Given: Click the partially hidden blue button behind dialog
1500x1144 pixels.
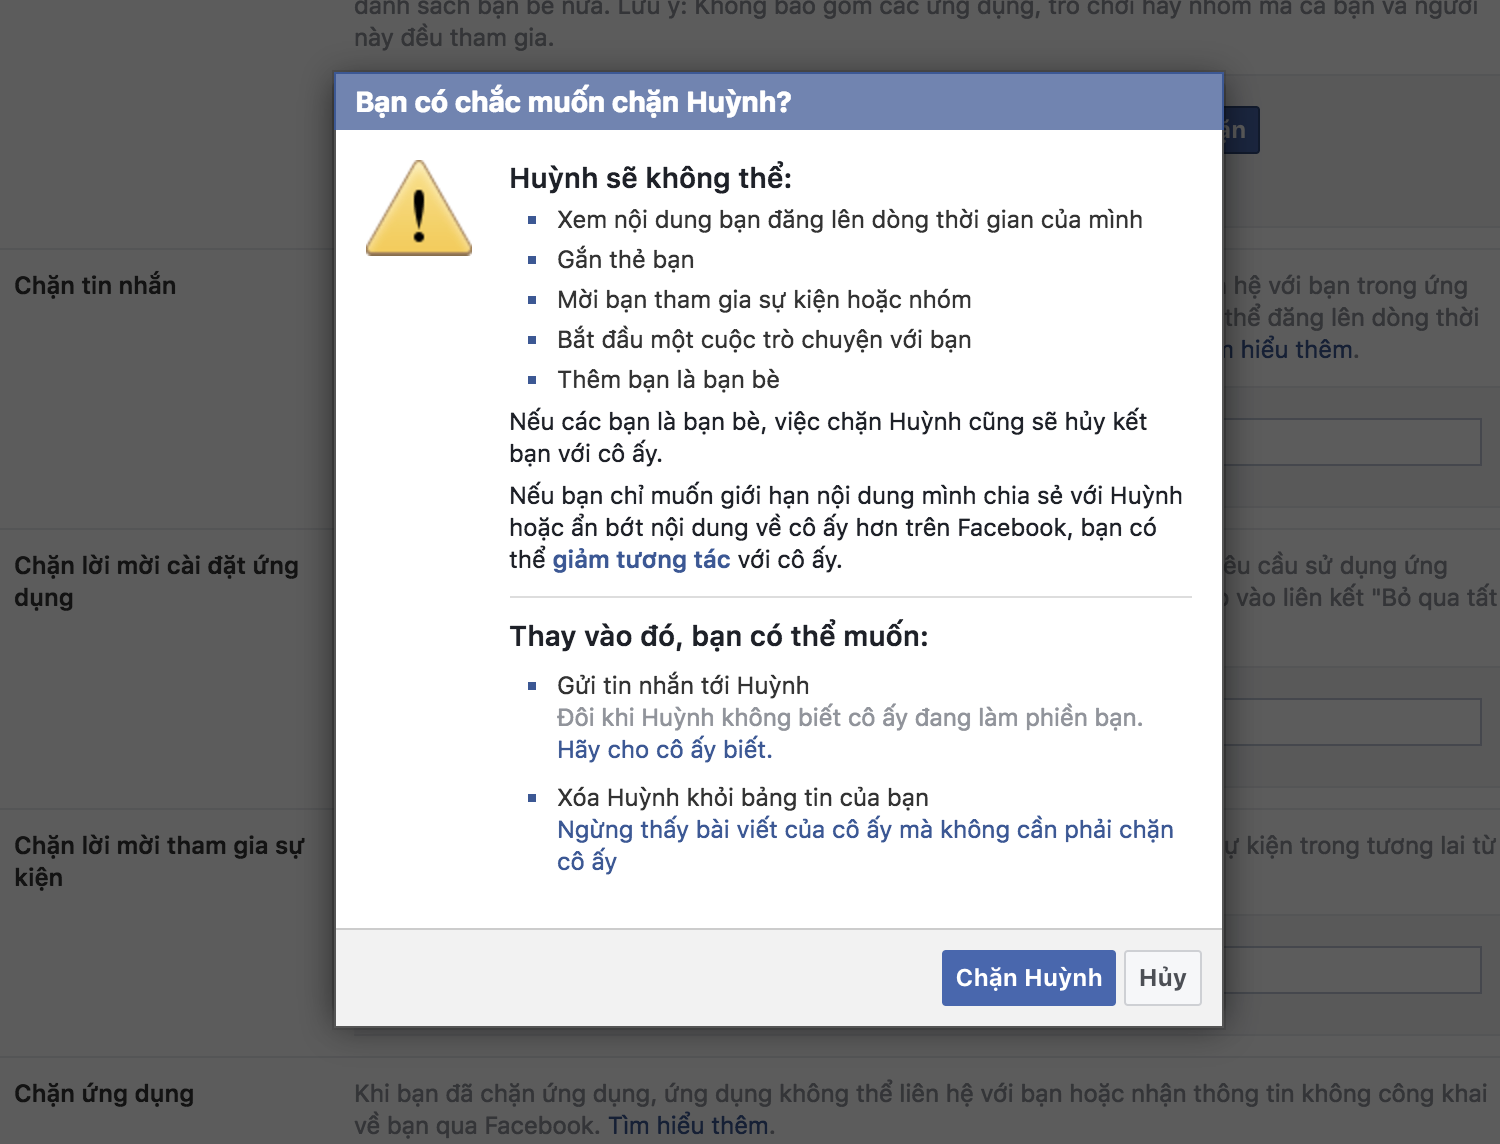Looking at the screenshot, I should pos(1240,130).
